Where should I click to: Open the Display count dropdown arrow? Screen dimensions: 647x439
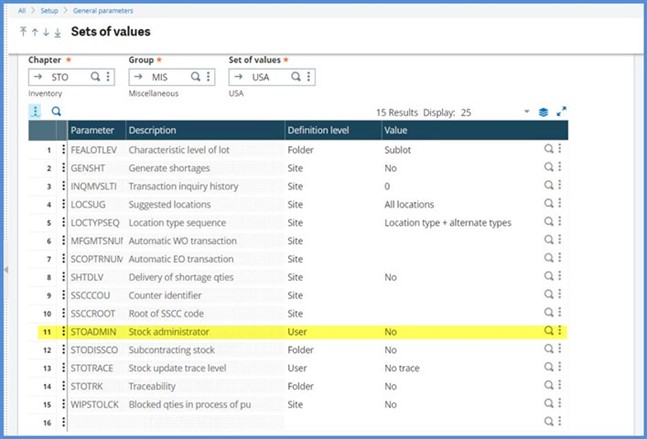click(x=526, y=112)
